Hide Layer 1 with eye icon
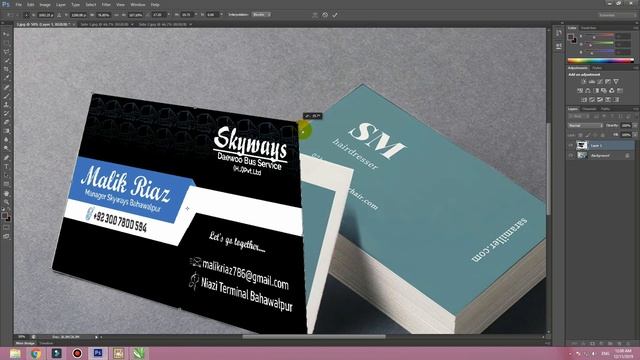This screenshot has width=640, height=360. pyautogui.click(x=571, y=145)
